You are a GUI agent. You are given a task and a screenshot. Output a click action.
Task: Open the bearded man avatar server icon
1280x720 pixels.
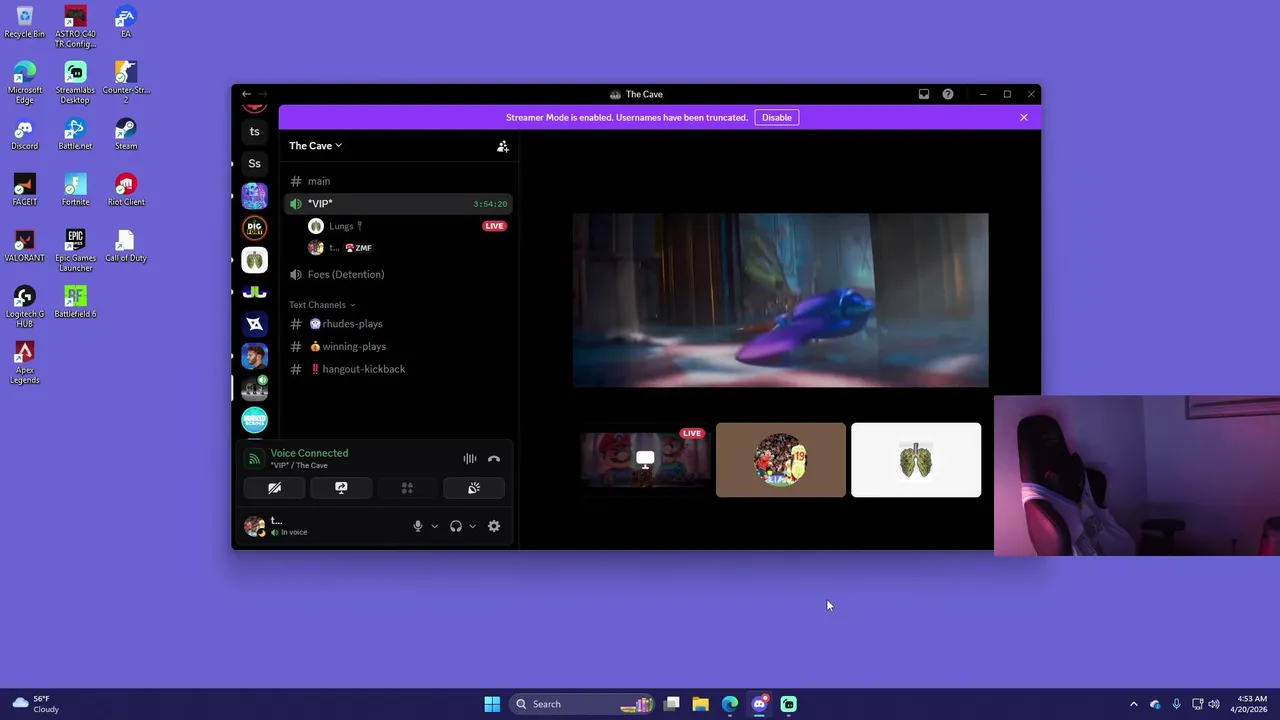click(x=254, y=356)
